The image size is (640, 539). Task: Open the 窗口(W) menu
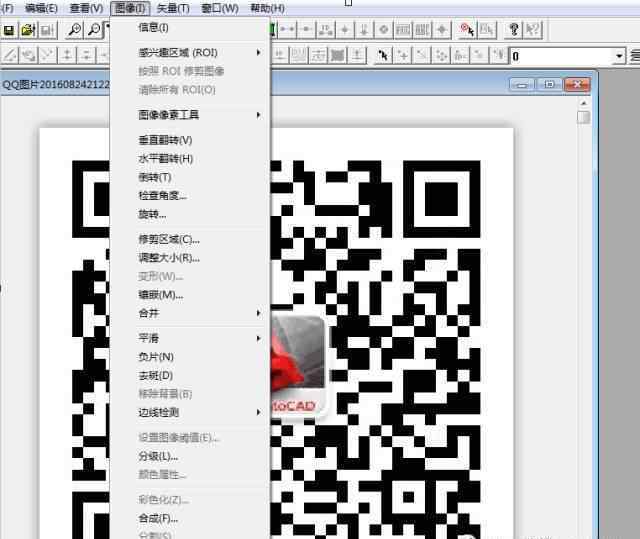tap(220, 8)
